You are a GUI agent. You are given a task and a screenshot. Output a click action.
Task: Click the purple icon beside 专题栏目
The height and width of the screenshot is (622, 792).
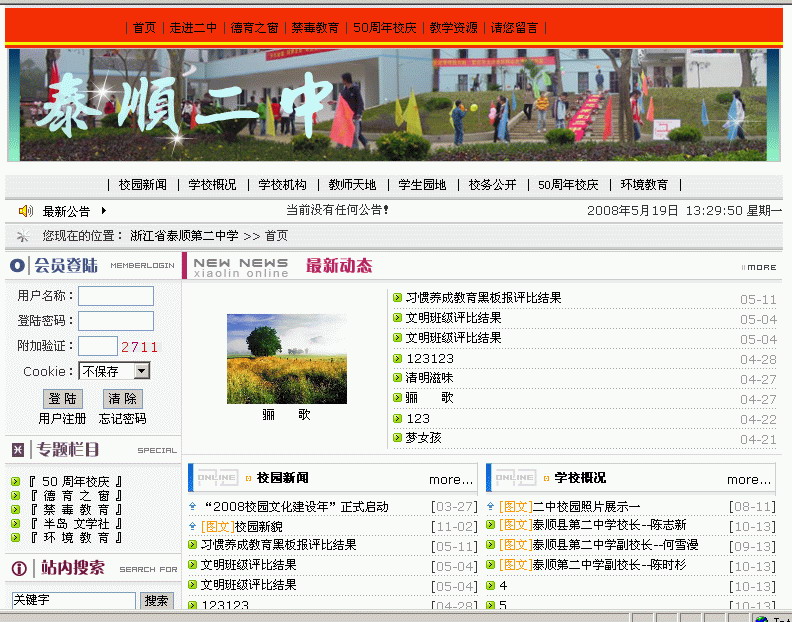click(18, 449)
